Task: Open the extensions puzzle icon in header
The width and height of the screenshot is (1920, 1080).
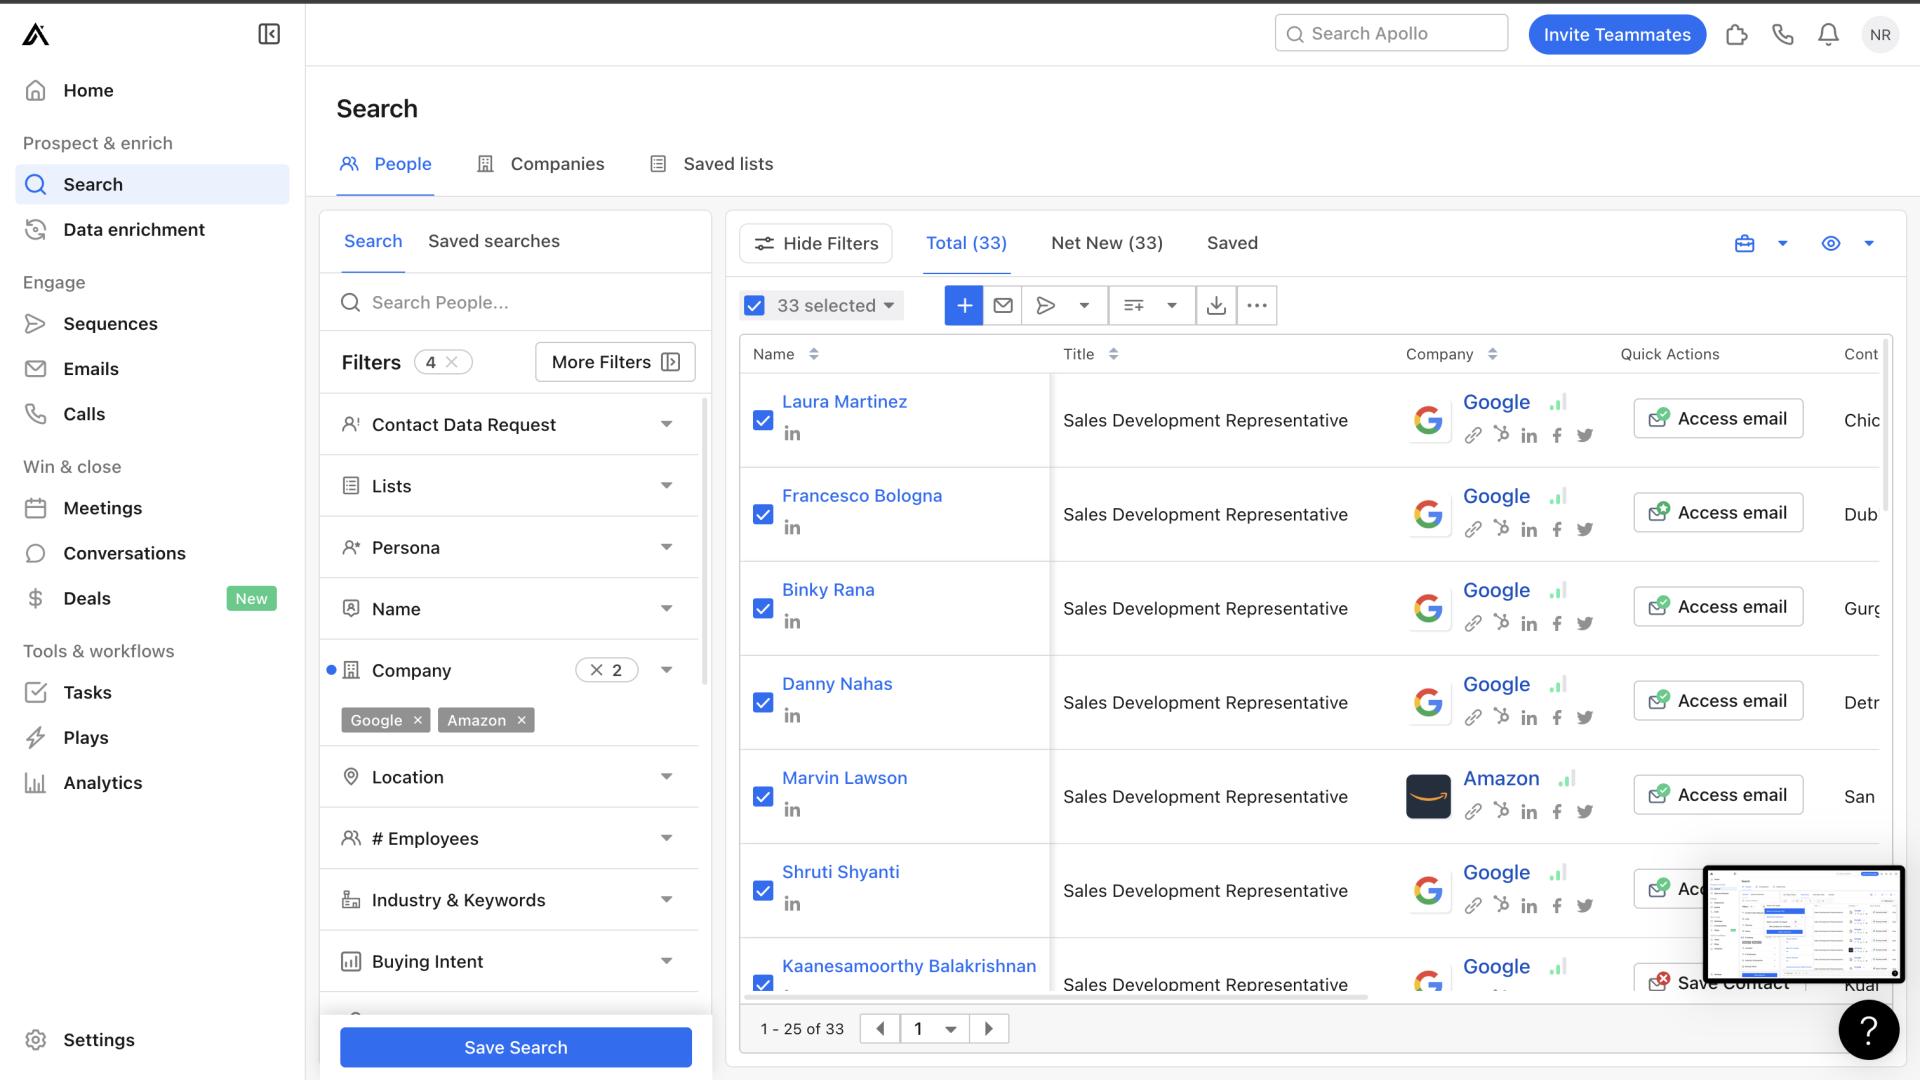Action: (x=1737, y=34)
